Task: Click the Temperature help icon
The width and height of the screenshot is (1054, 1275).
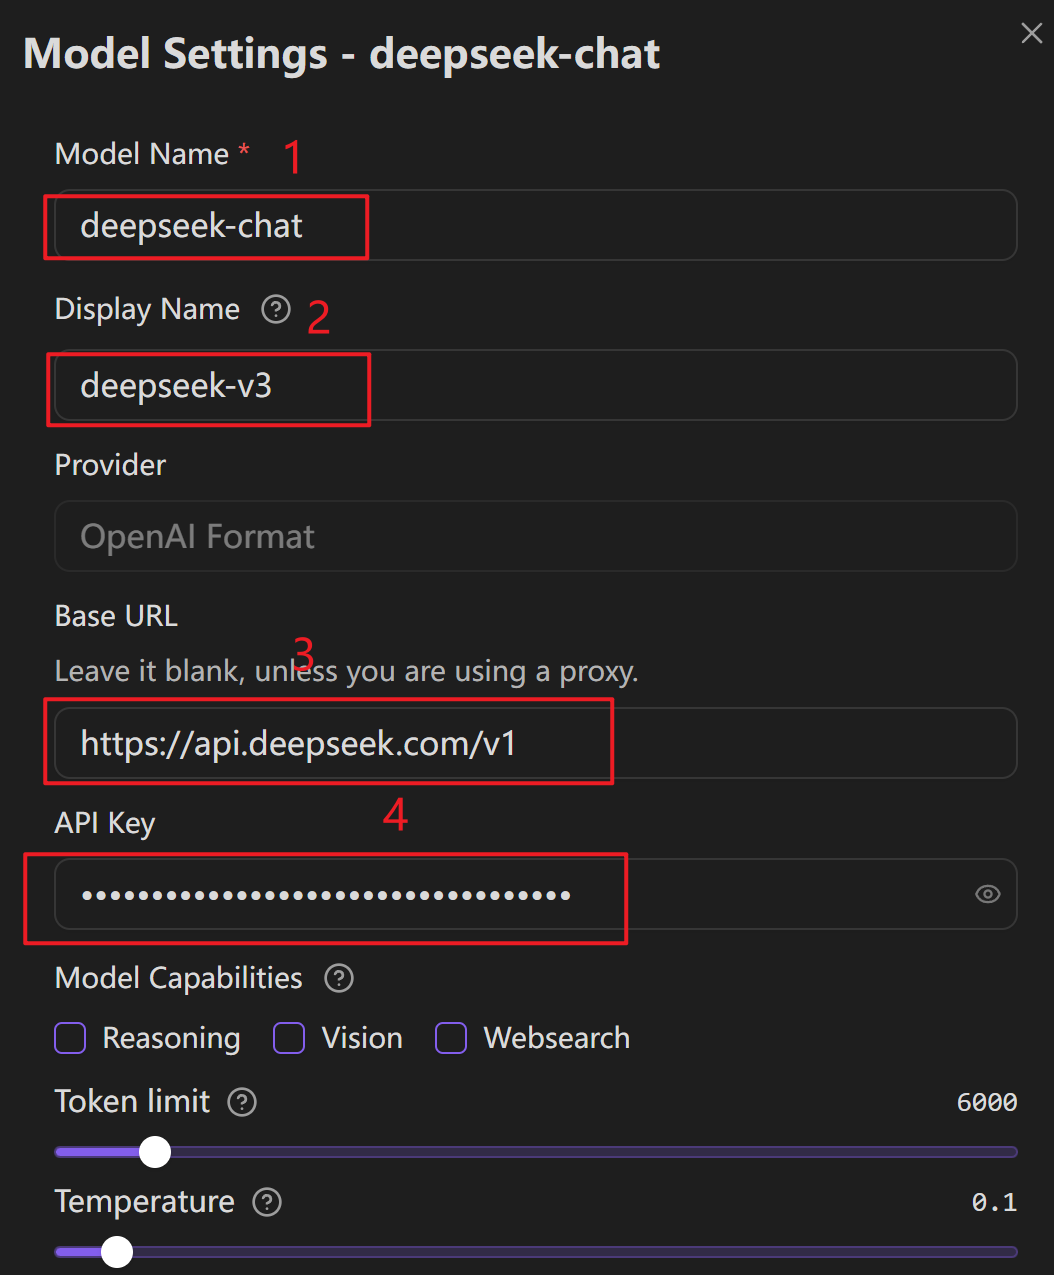Action: coord(267,1202)
